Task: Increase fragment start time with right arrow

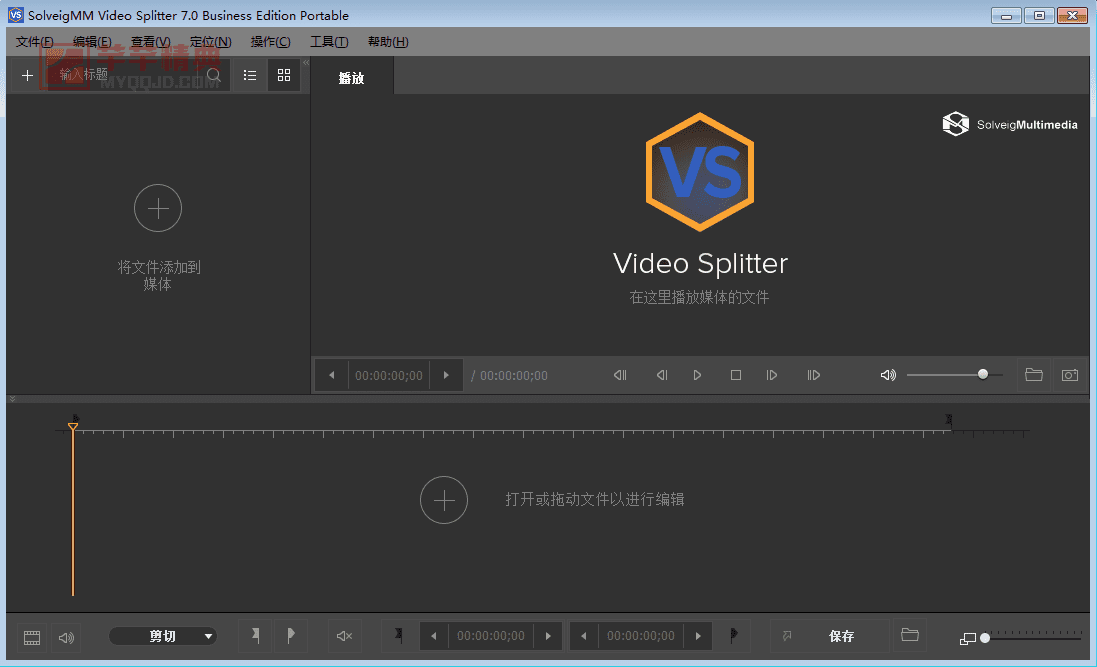Action: [548, 636]
